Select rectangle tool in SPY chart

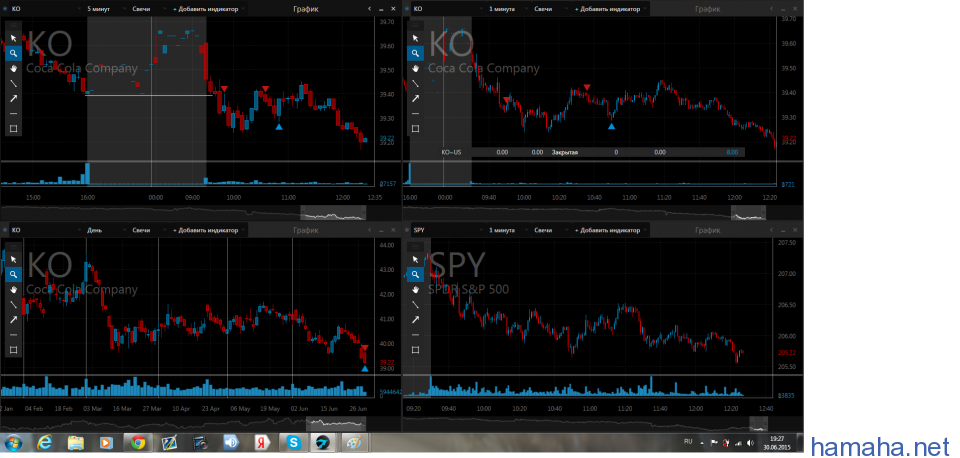(x=416, y=350)
